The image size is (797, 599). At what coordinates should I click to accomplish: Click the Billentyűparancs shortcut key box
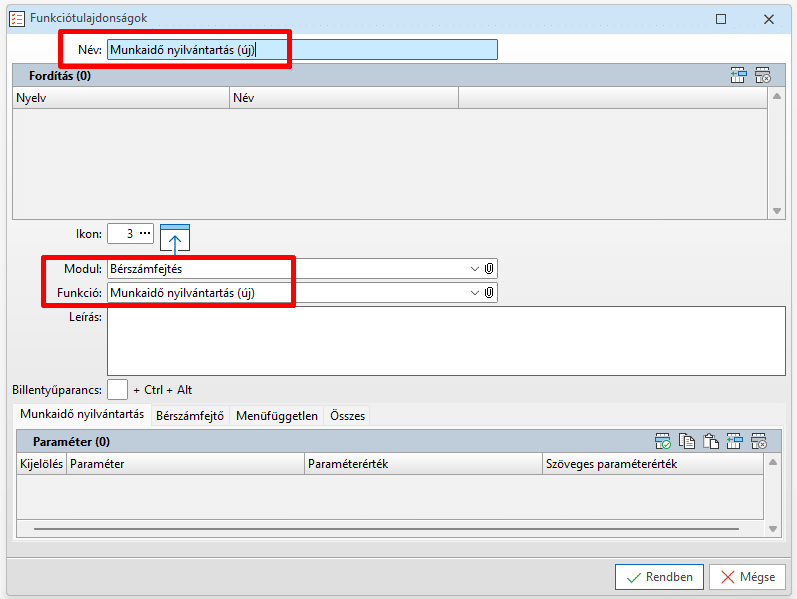(x=118, y=389)
